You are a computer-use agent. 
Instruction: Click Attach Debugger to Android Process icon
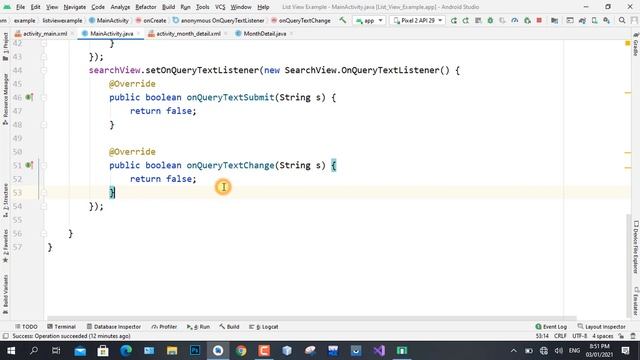[x=527, y=20]
